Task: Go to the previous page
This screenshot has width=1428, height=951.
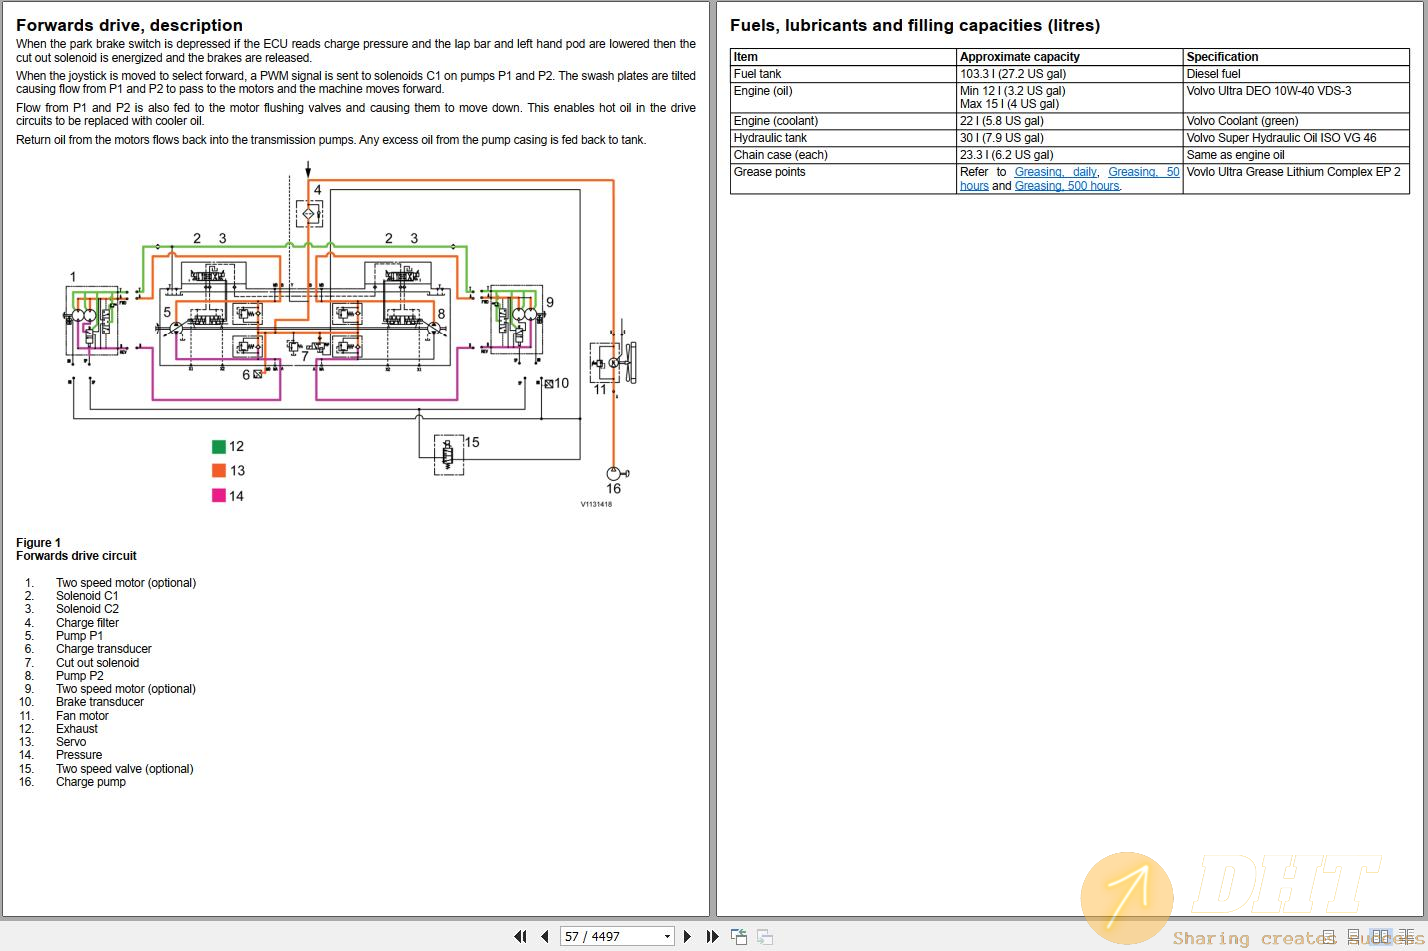Action: (x=545, y=937)
